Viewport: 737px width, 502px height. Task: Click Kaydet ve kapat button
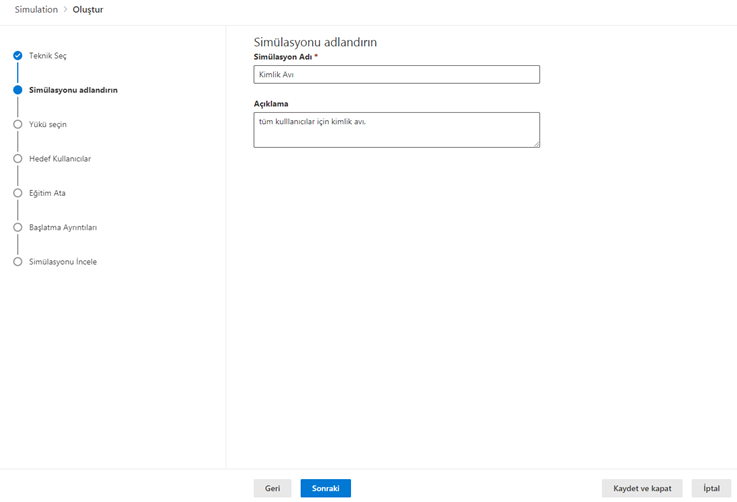[642, 488]
